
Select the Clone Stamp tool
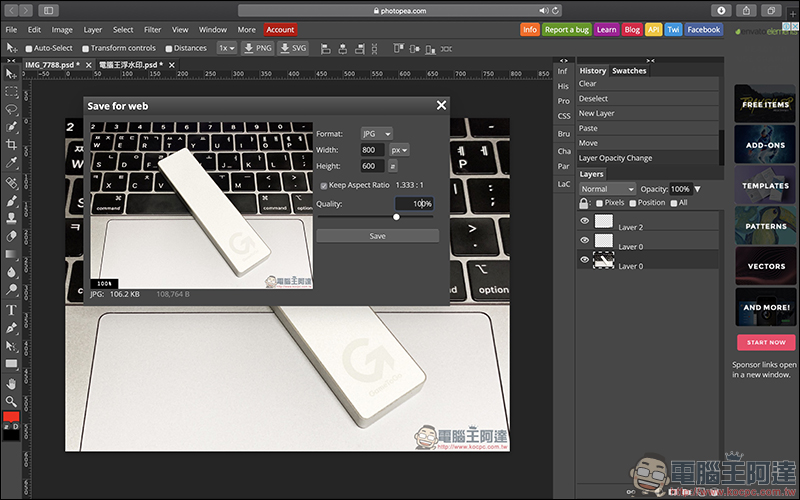tap(11, 218)
